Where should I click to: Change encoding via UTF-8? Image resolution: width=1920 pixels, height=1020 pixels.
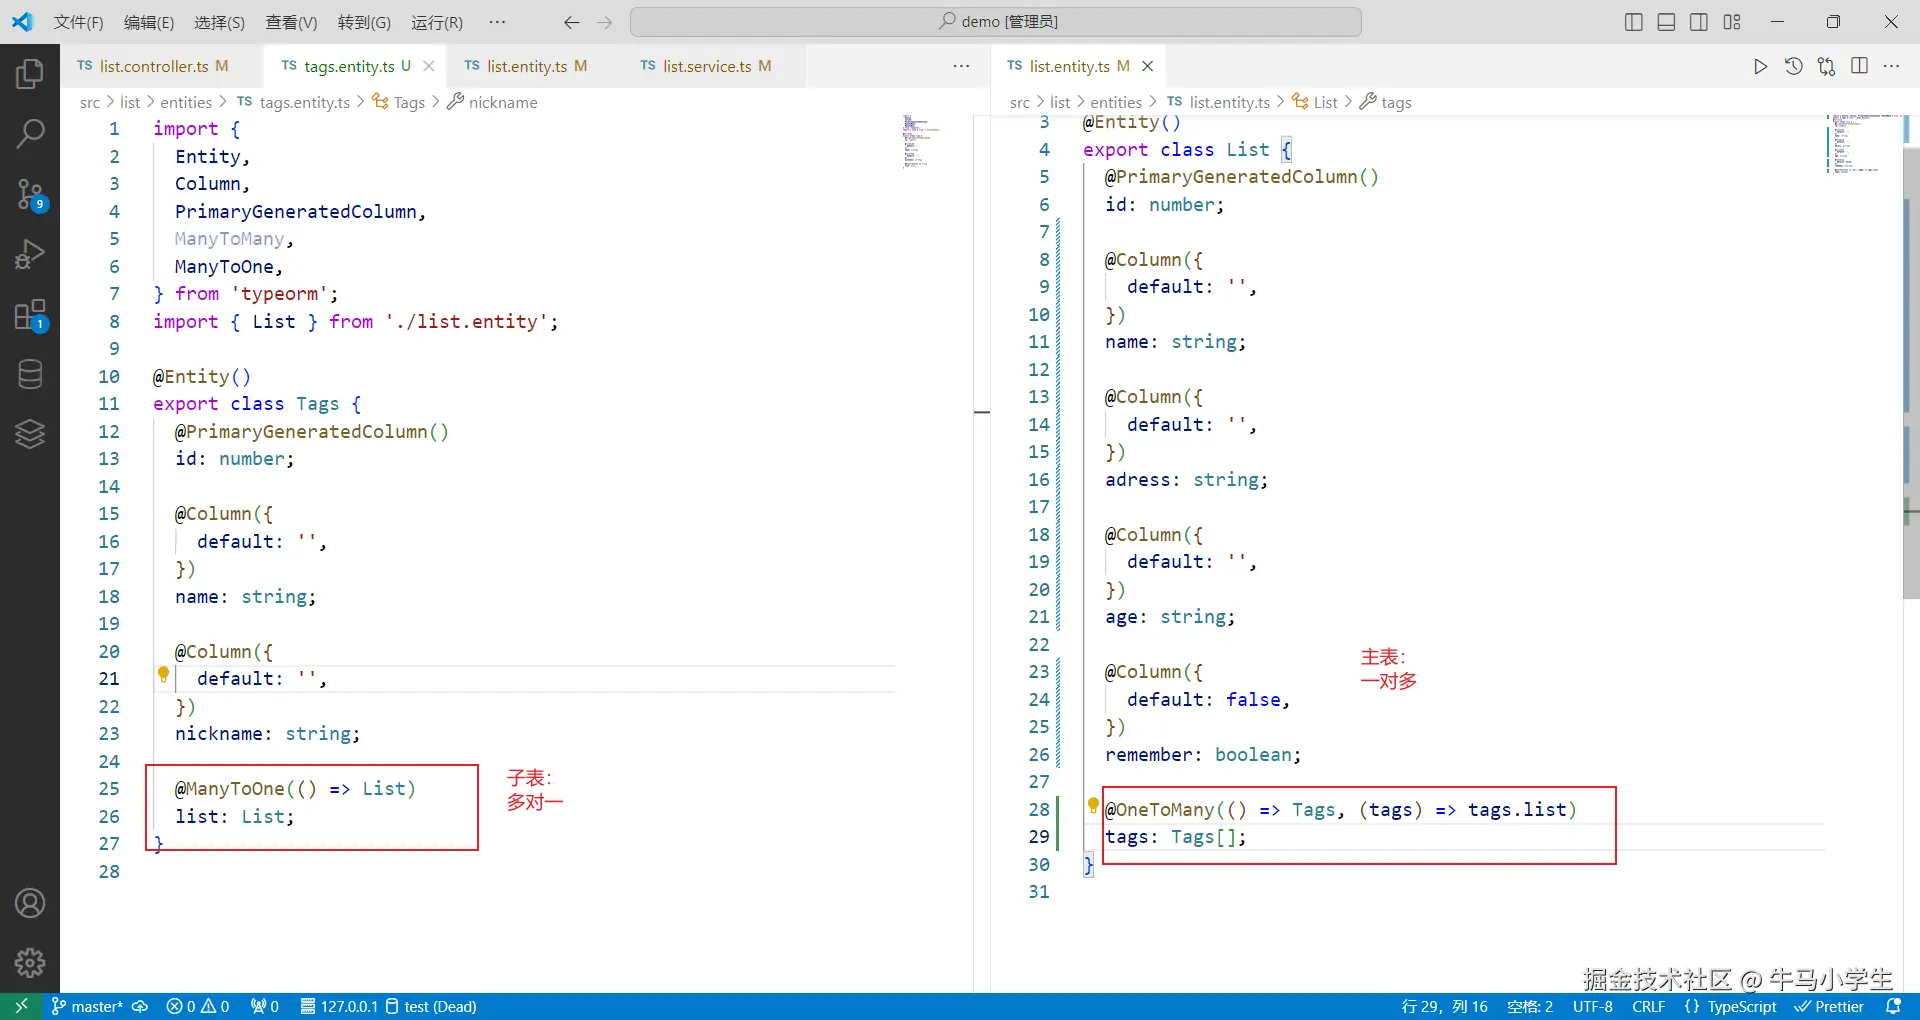point(1593,1006)
